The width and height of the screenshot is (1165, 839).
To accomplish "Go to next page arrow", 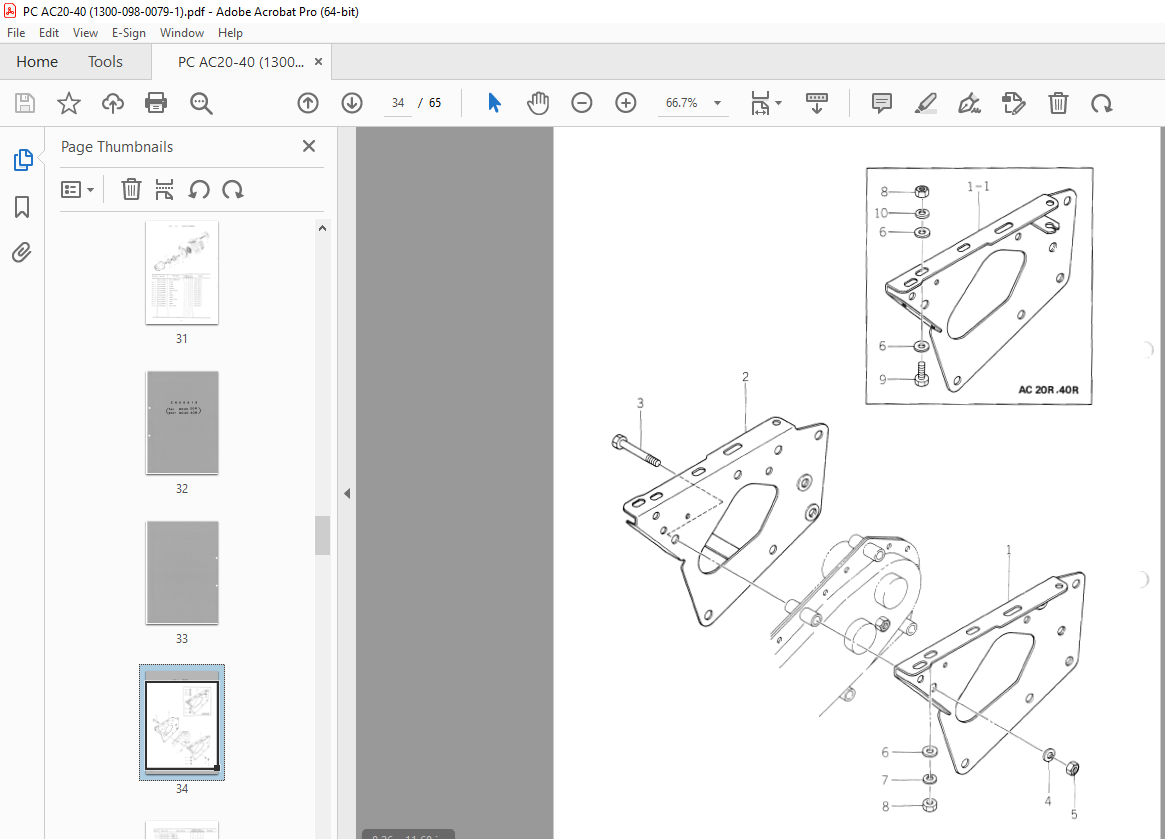I will pyautogui.click(x=352, y=103).
